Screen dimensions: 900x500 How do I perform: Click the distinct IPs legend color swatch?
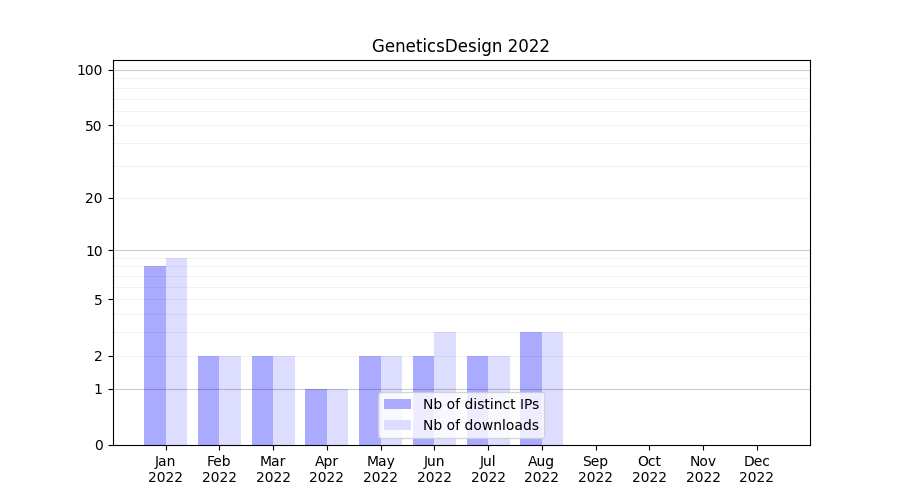pyautogui.click(x=397, y=404)
